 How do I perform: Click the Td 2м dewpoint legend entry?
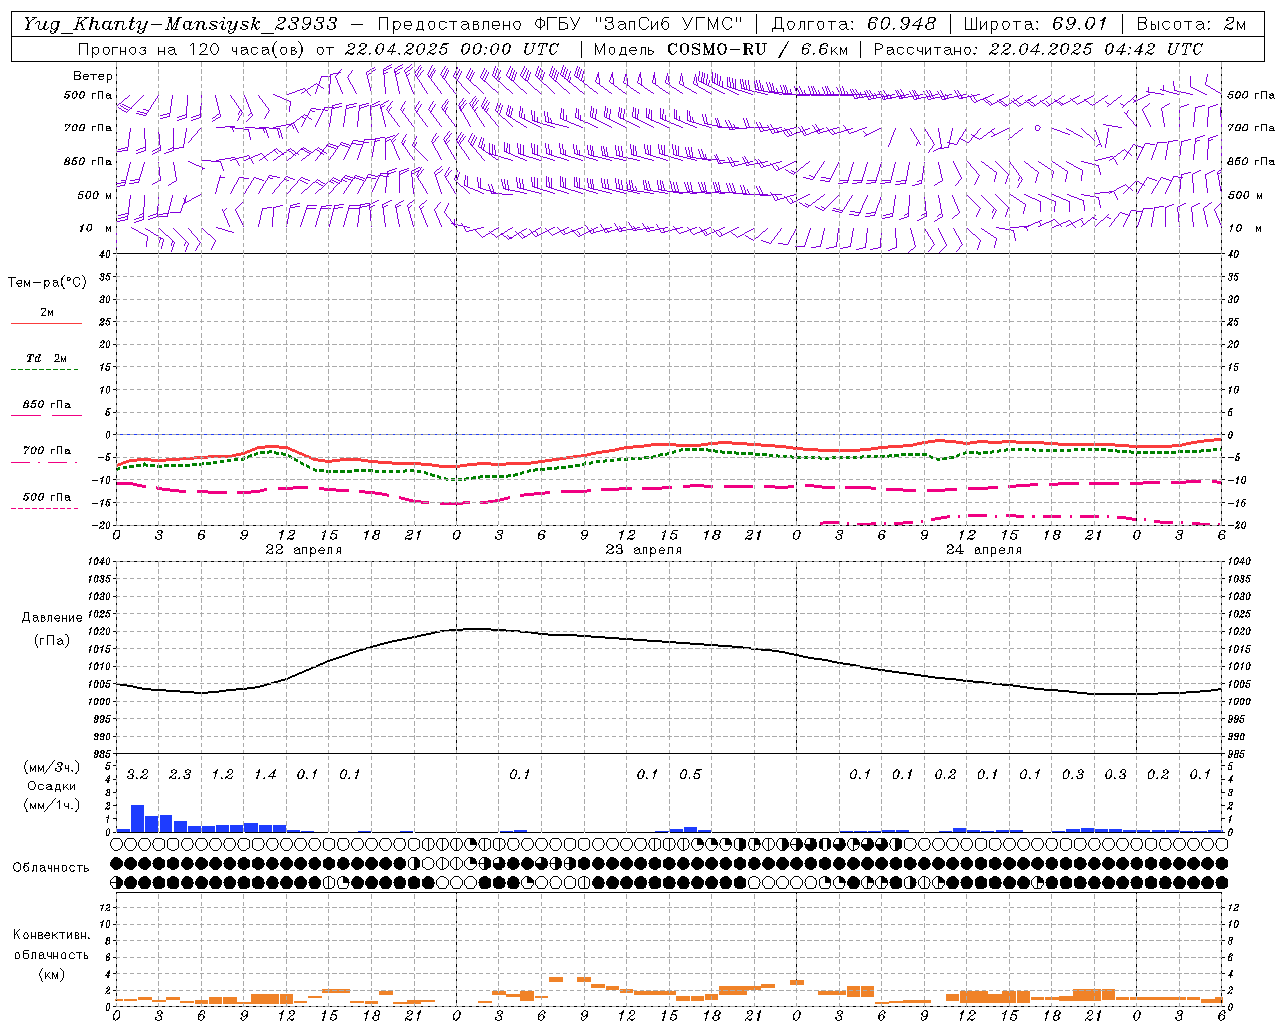[x=46, y=358]
